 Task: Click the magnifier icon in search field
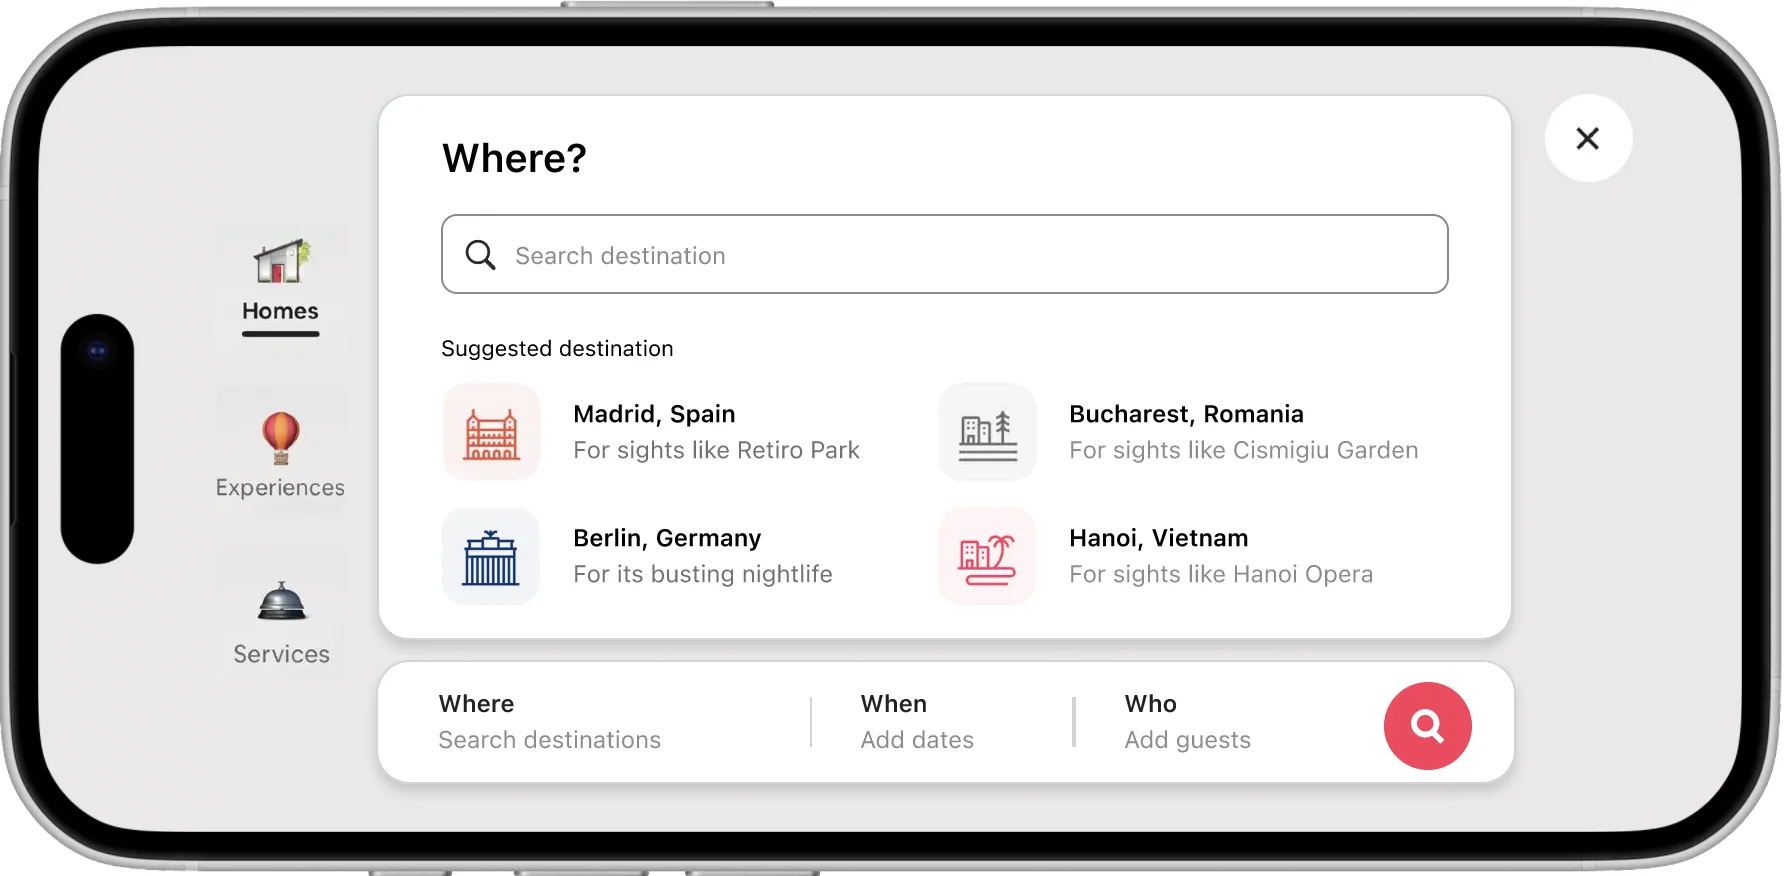click(481, 255)
